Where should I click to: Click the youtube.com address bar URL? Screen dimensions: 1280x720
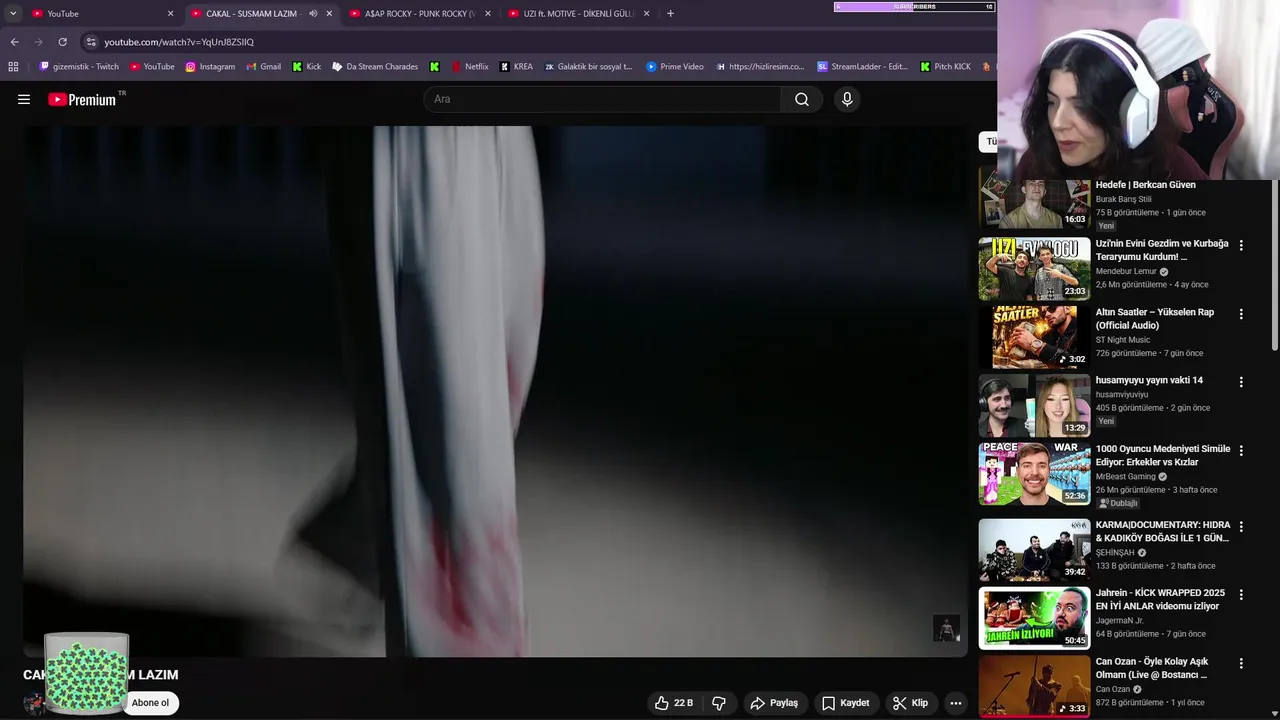coord(179,42)
